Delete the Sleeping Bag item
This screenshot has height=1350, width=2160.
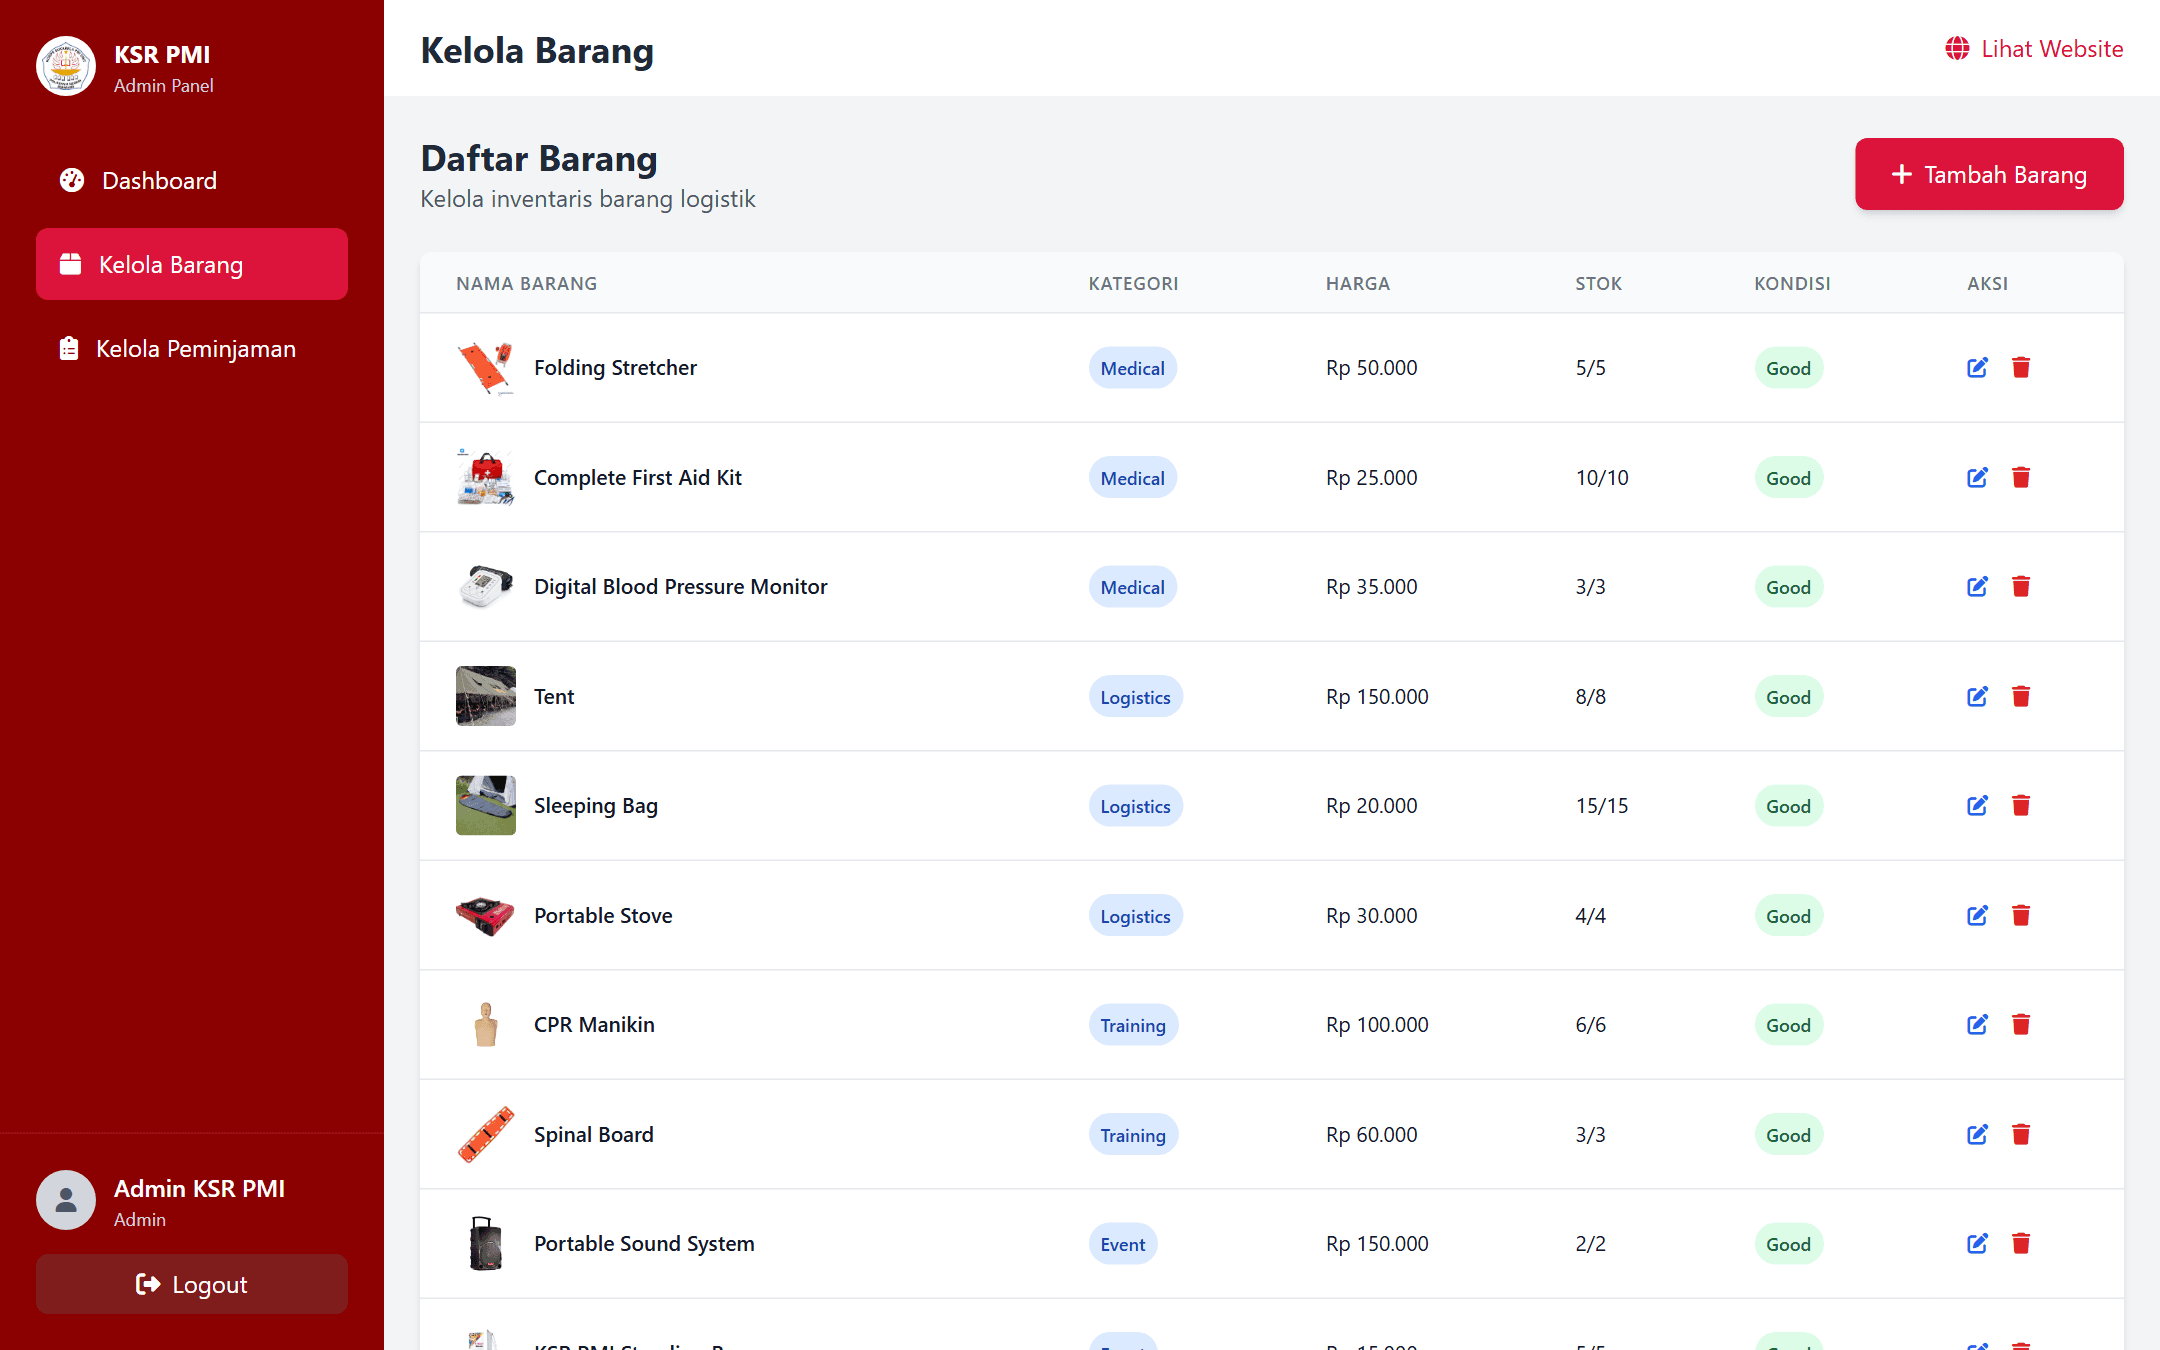[x=2021, y=806]
